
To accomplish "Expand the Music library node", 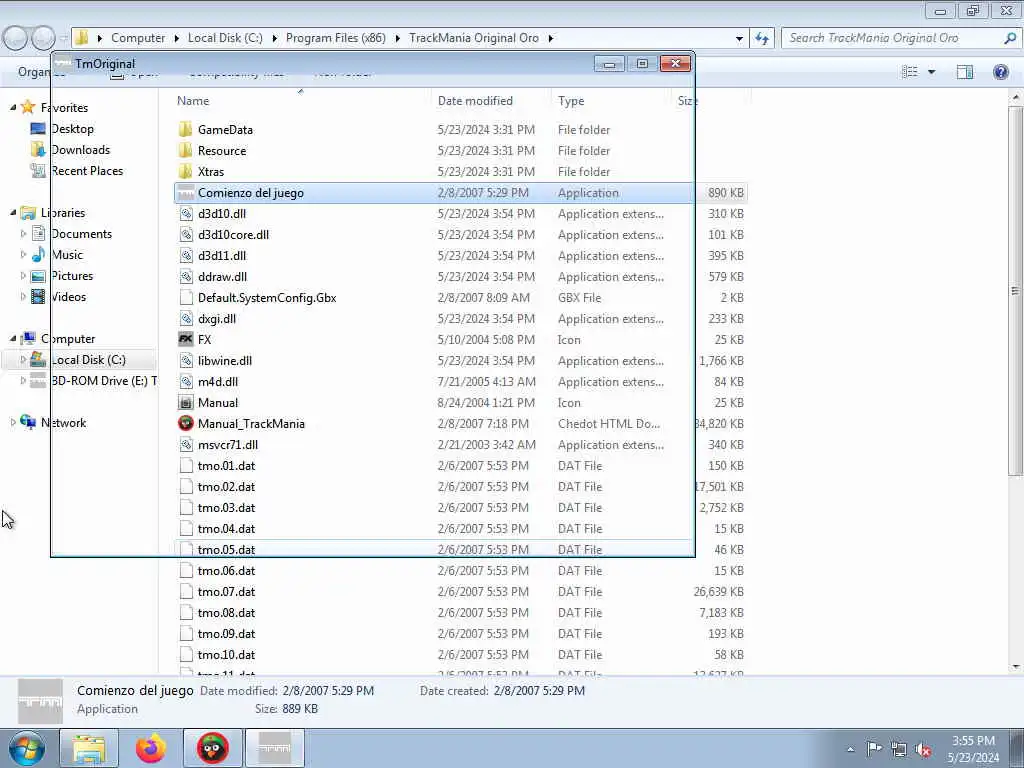I will pyautogui.click(x=24, y=255).
